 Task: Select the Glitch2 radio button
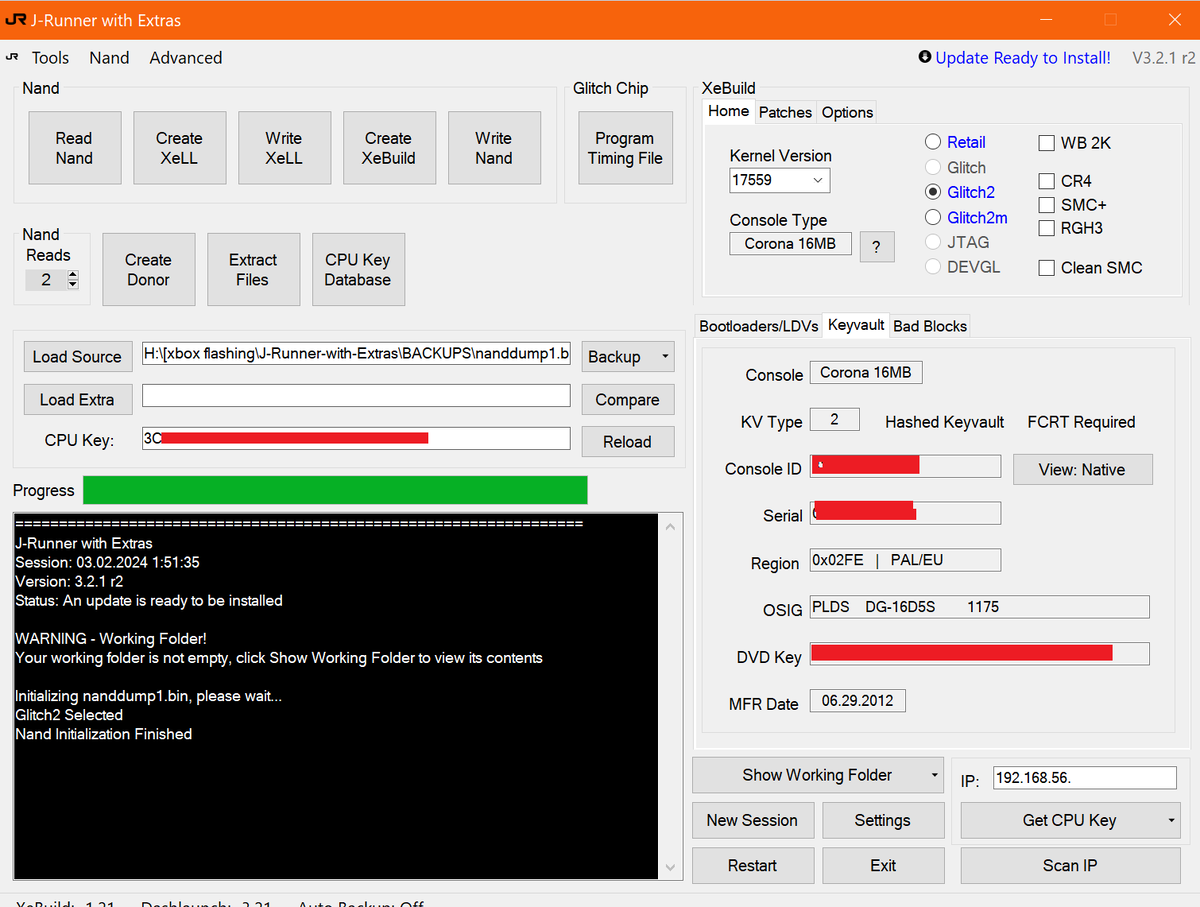click(933, 192)
